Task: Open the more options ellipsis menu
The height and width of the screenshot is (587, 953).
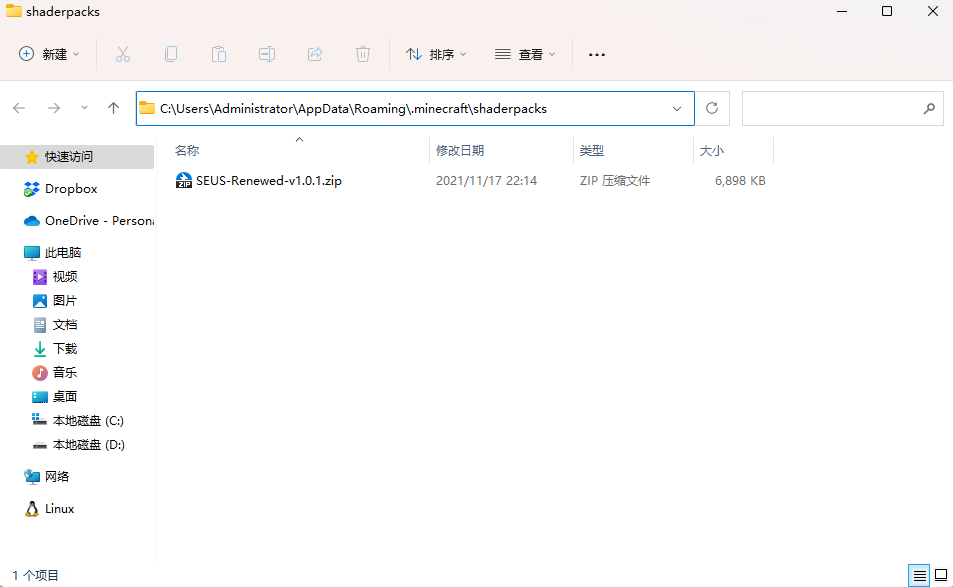Action: 597,54
